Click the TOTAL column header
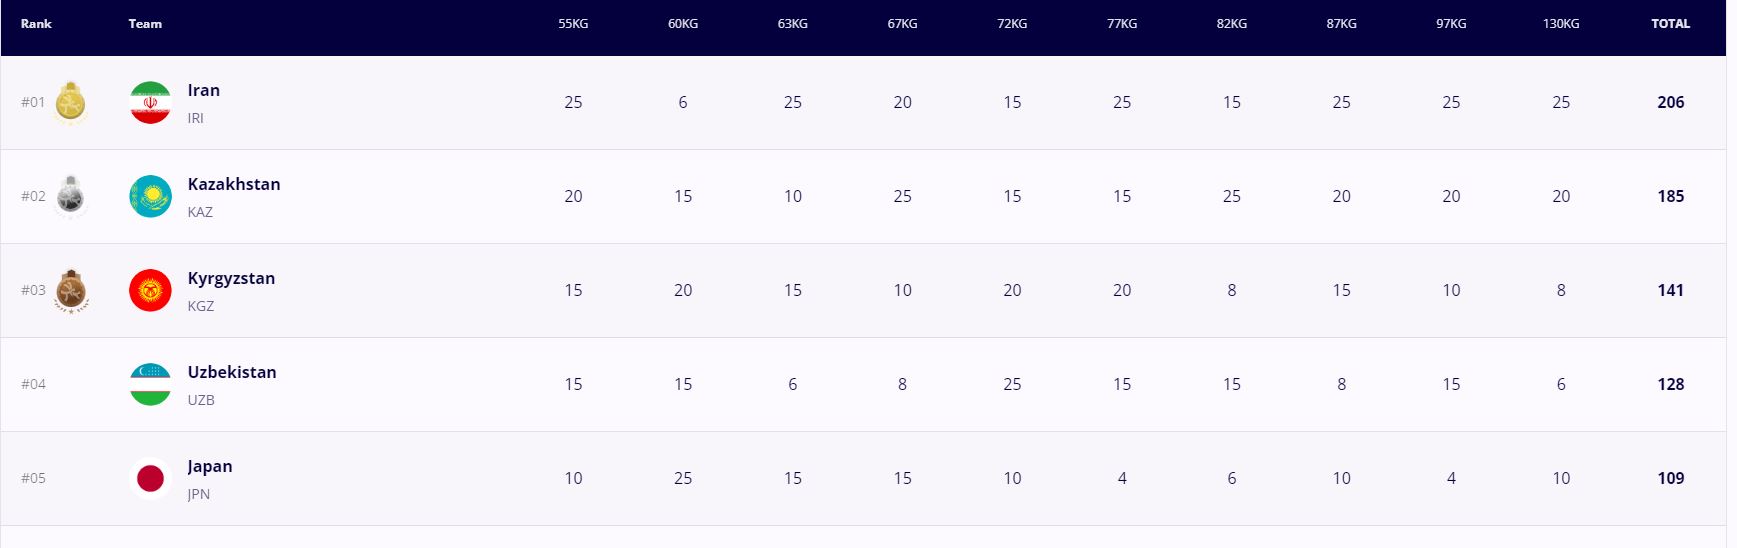1737x548 pixels. click(x=1670, y=24)
